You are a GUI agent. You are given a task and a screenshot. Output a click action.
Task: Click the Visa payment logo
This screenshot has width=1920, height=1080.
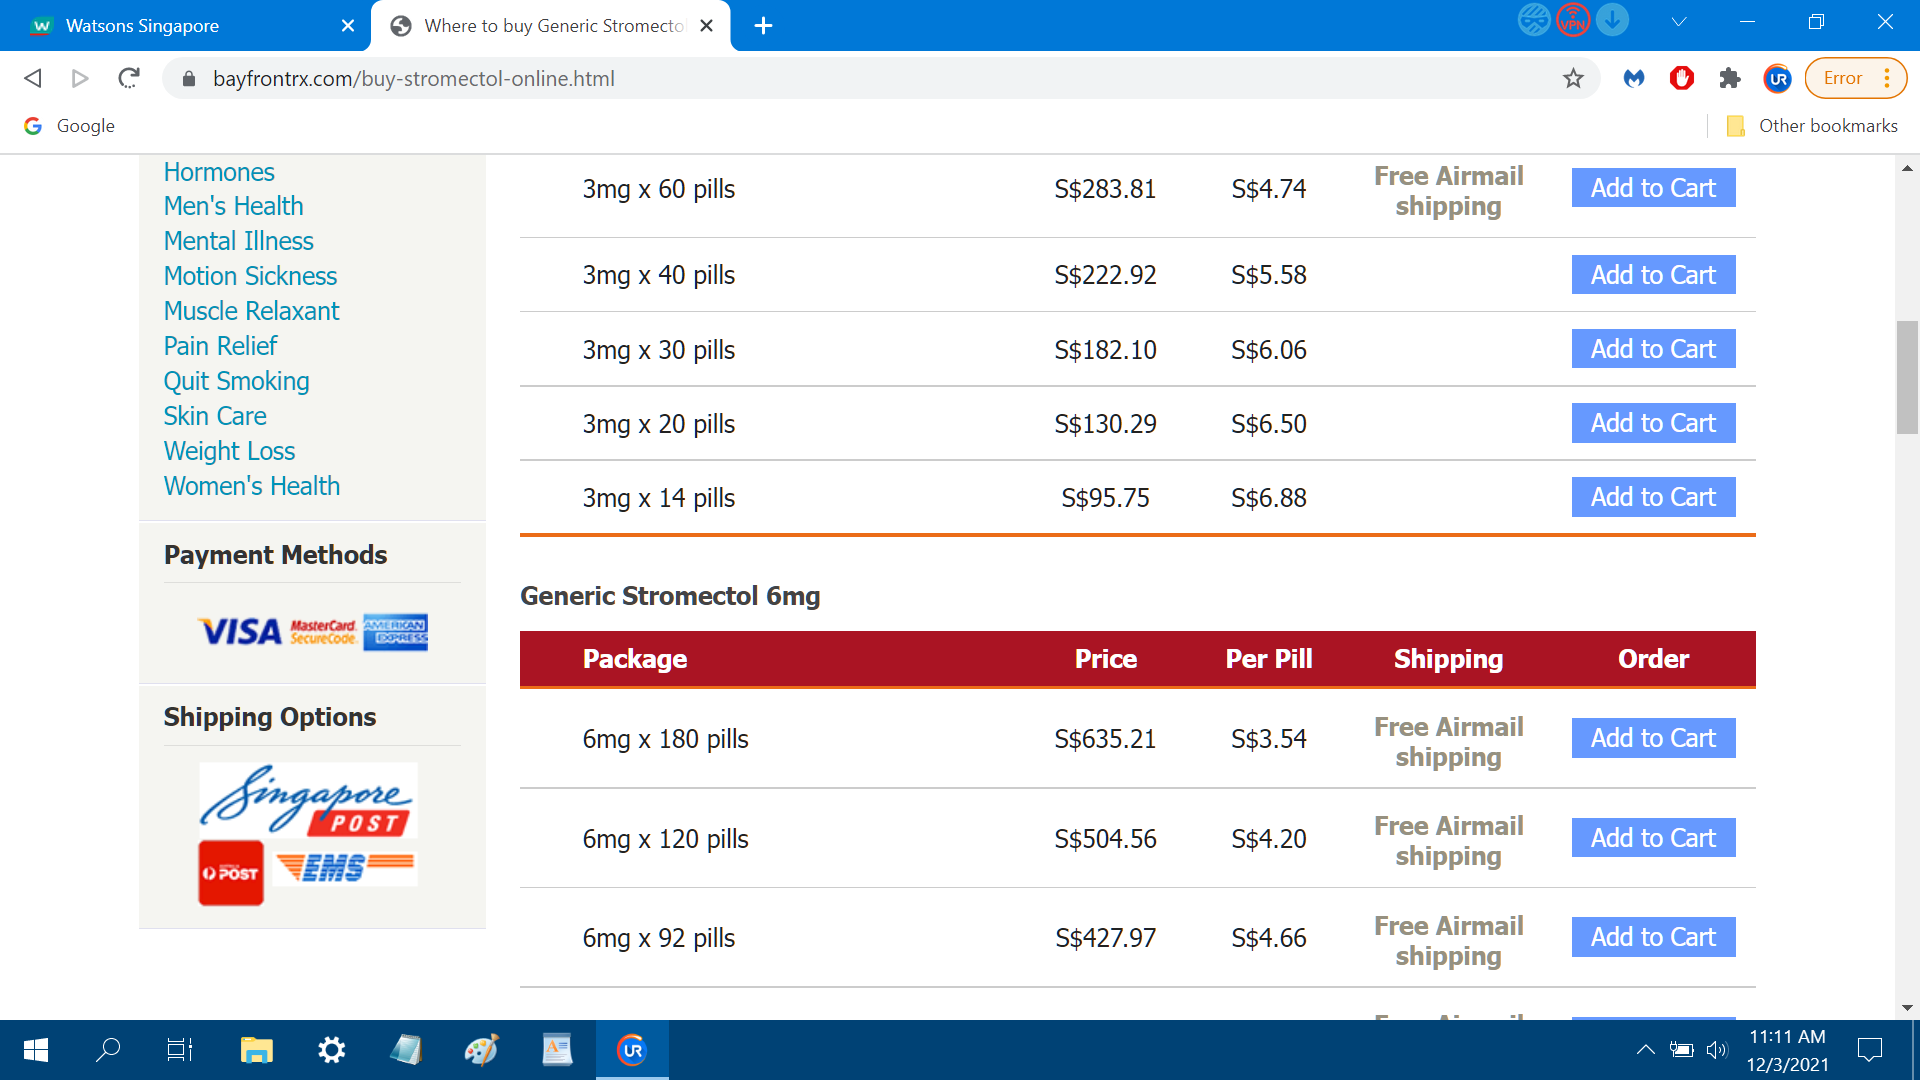(x=240, y=632)
